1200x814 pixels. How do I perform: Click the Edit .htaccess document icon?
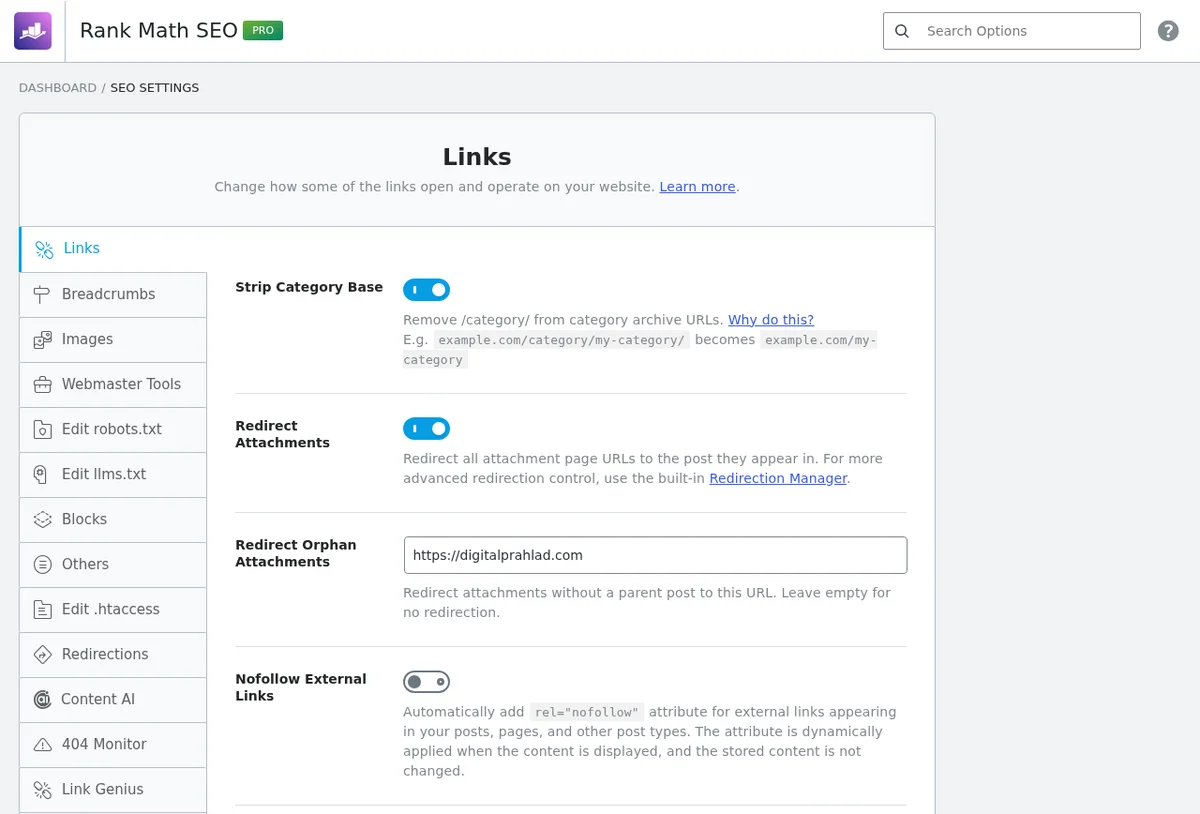point(42,610)
